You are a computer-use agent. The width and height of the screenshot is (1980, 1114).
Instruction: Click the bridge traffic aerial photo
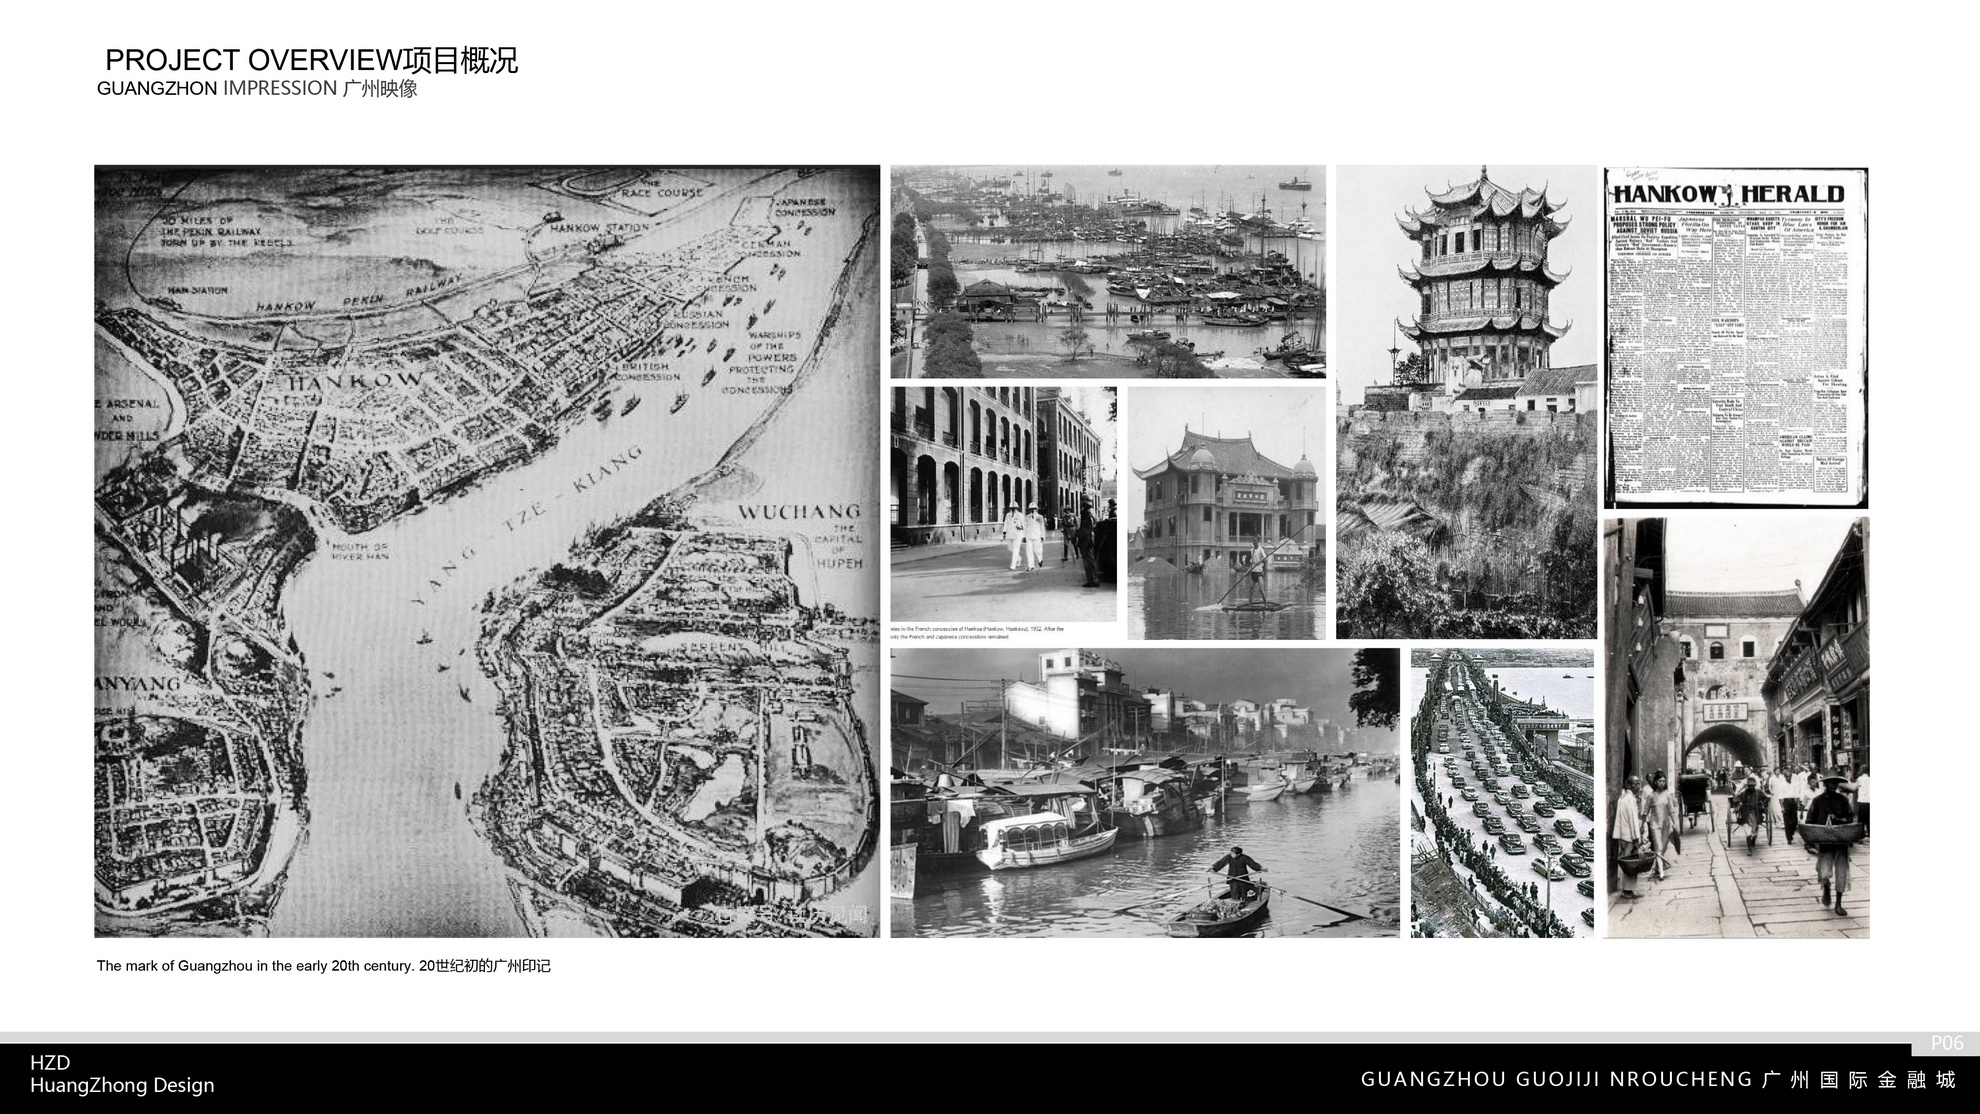pos(1502,792)
